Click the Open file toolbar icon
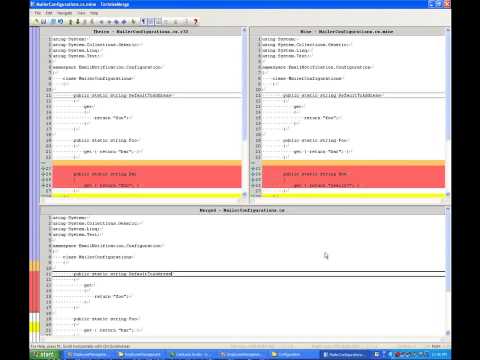 click(36, 22)
